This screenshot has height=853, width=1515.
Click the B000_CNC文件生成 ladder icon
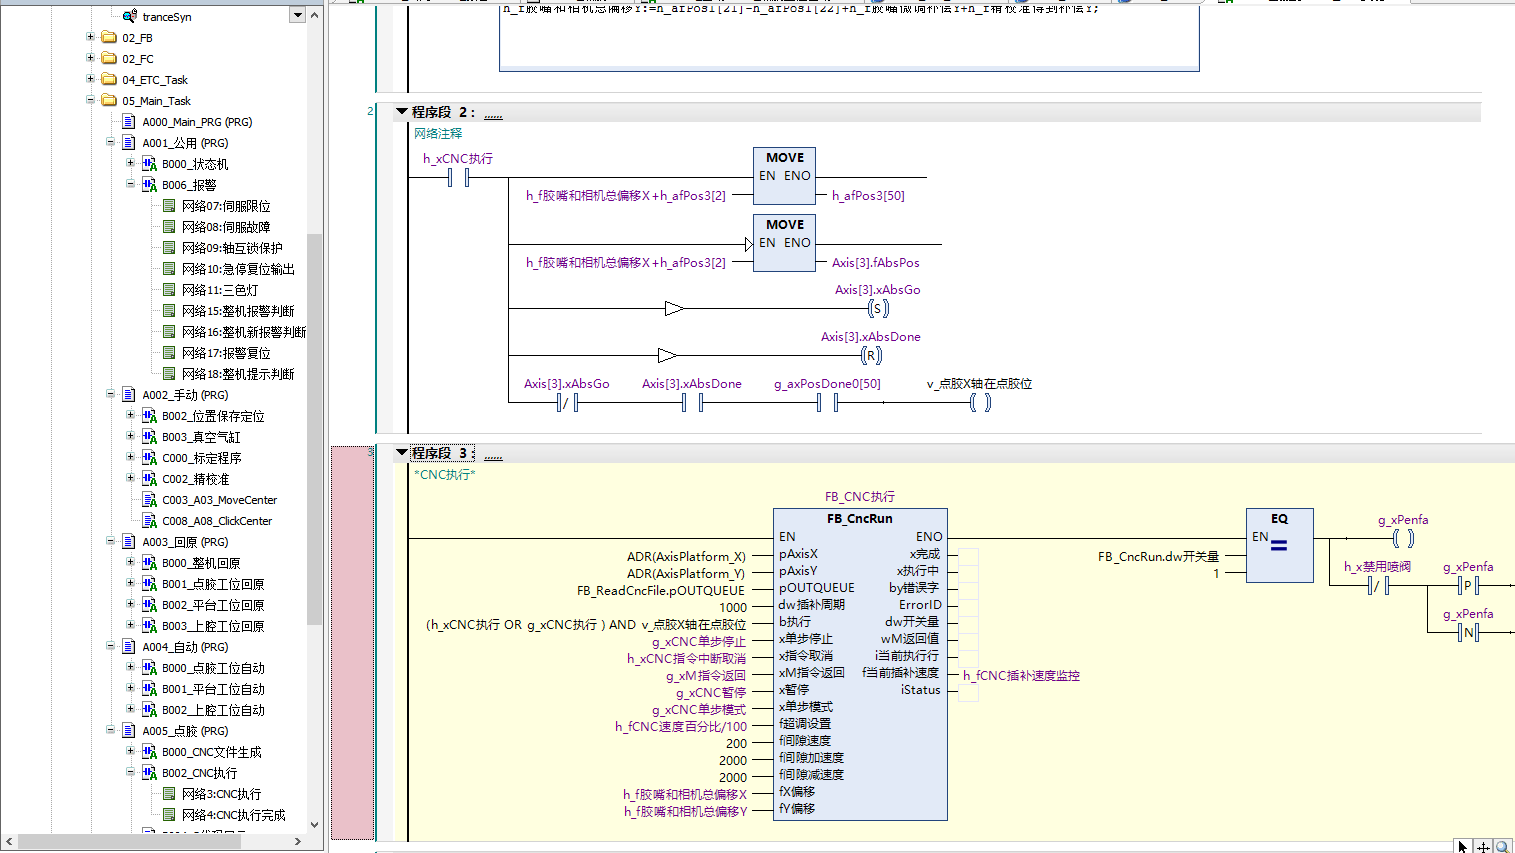point(149,751)
